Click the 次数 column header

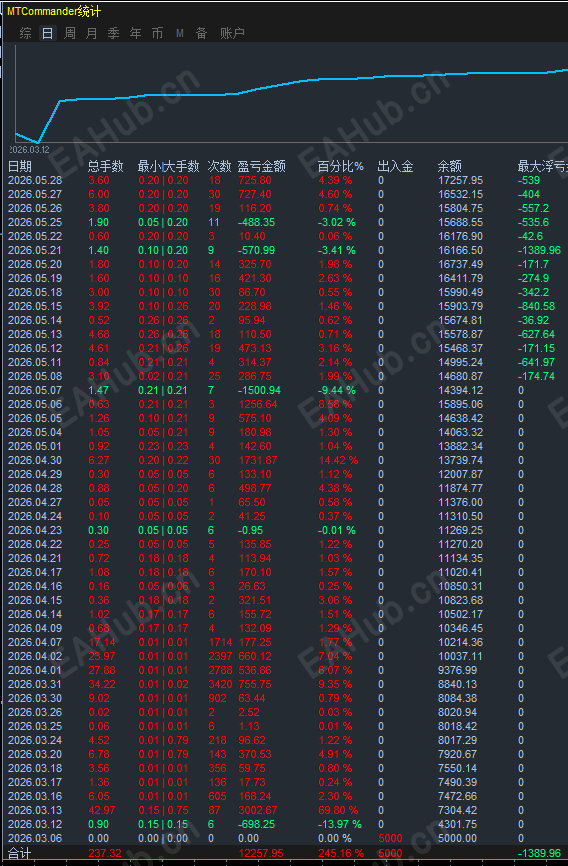(219, 166)
